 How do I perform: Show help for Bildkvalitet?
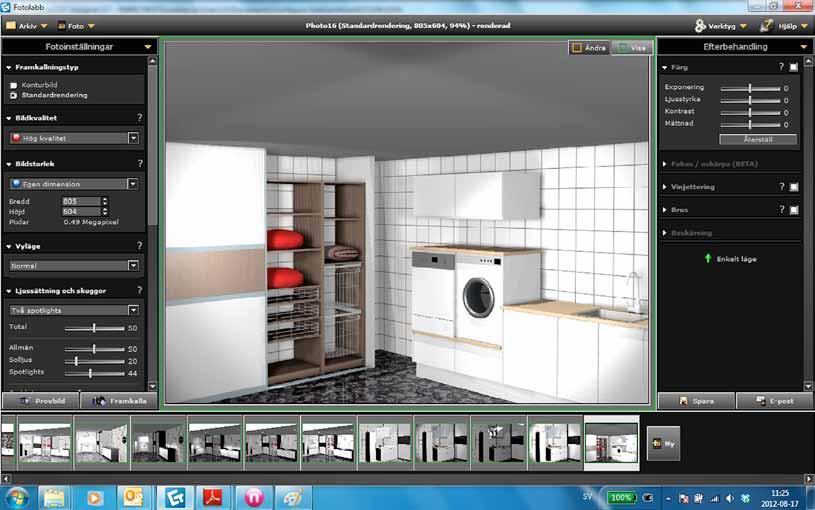coord(139,118)
